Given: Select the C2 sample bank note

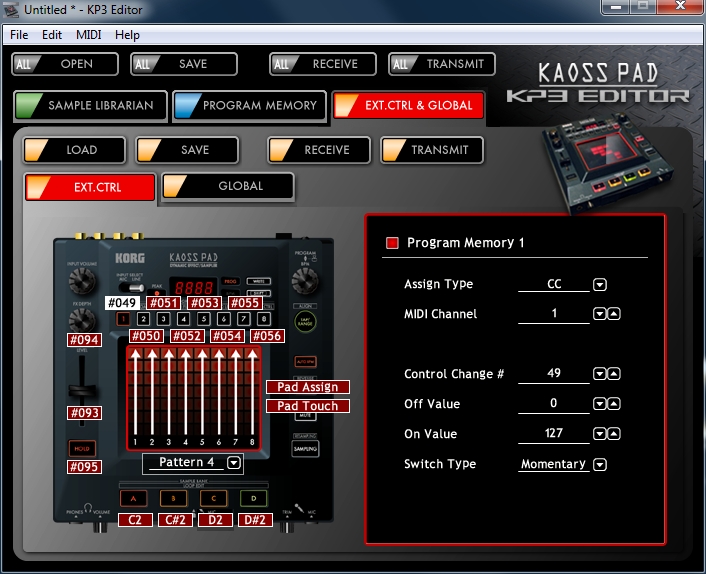Looking at the screenshot, I should [x=135, y=520].
